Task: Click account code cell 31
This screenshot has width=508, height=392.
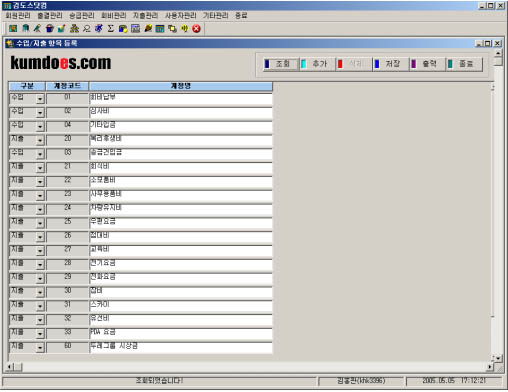Action: click(67, 307)
